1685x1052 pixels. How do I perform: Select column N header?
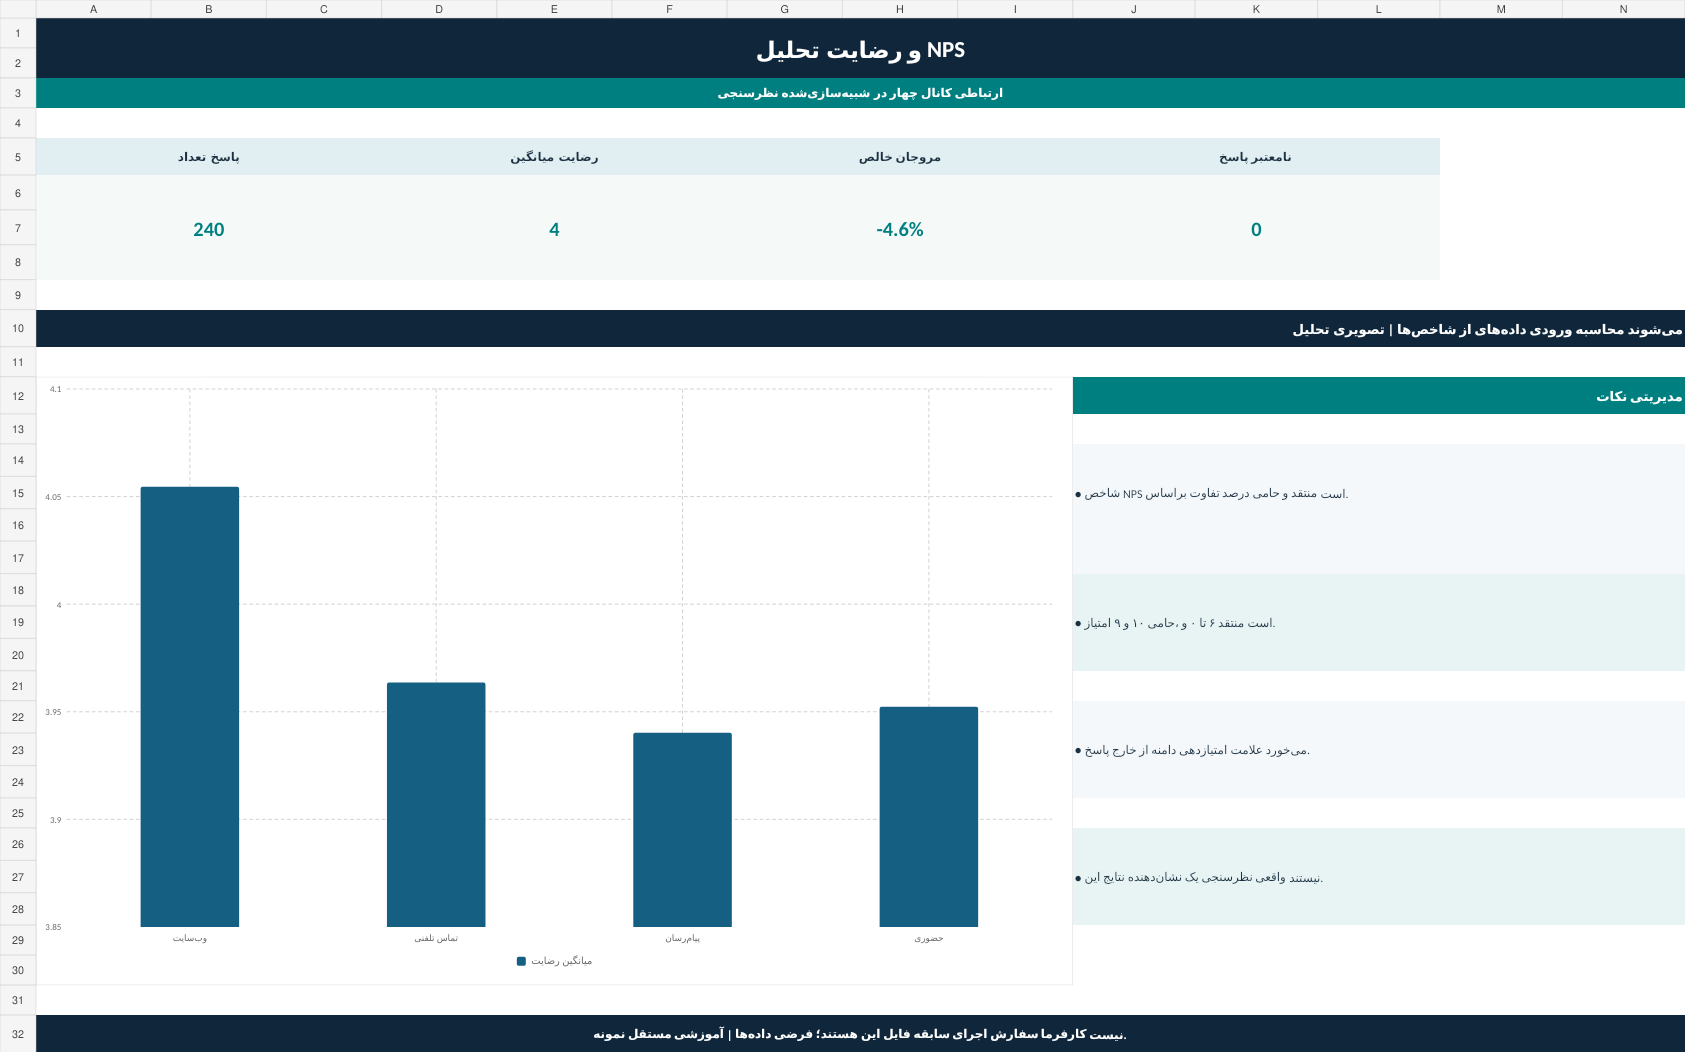1623,9
